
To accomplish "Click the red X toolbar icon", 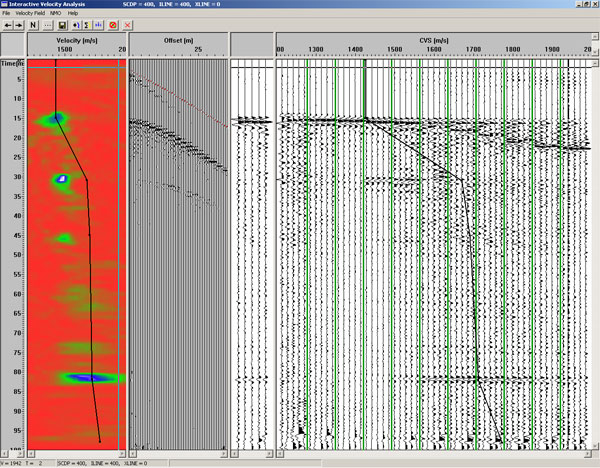I will 127,23.
